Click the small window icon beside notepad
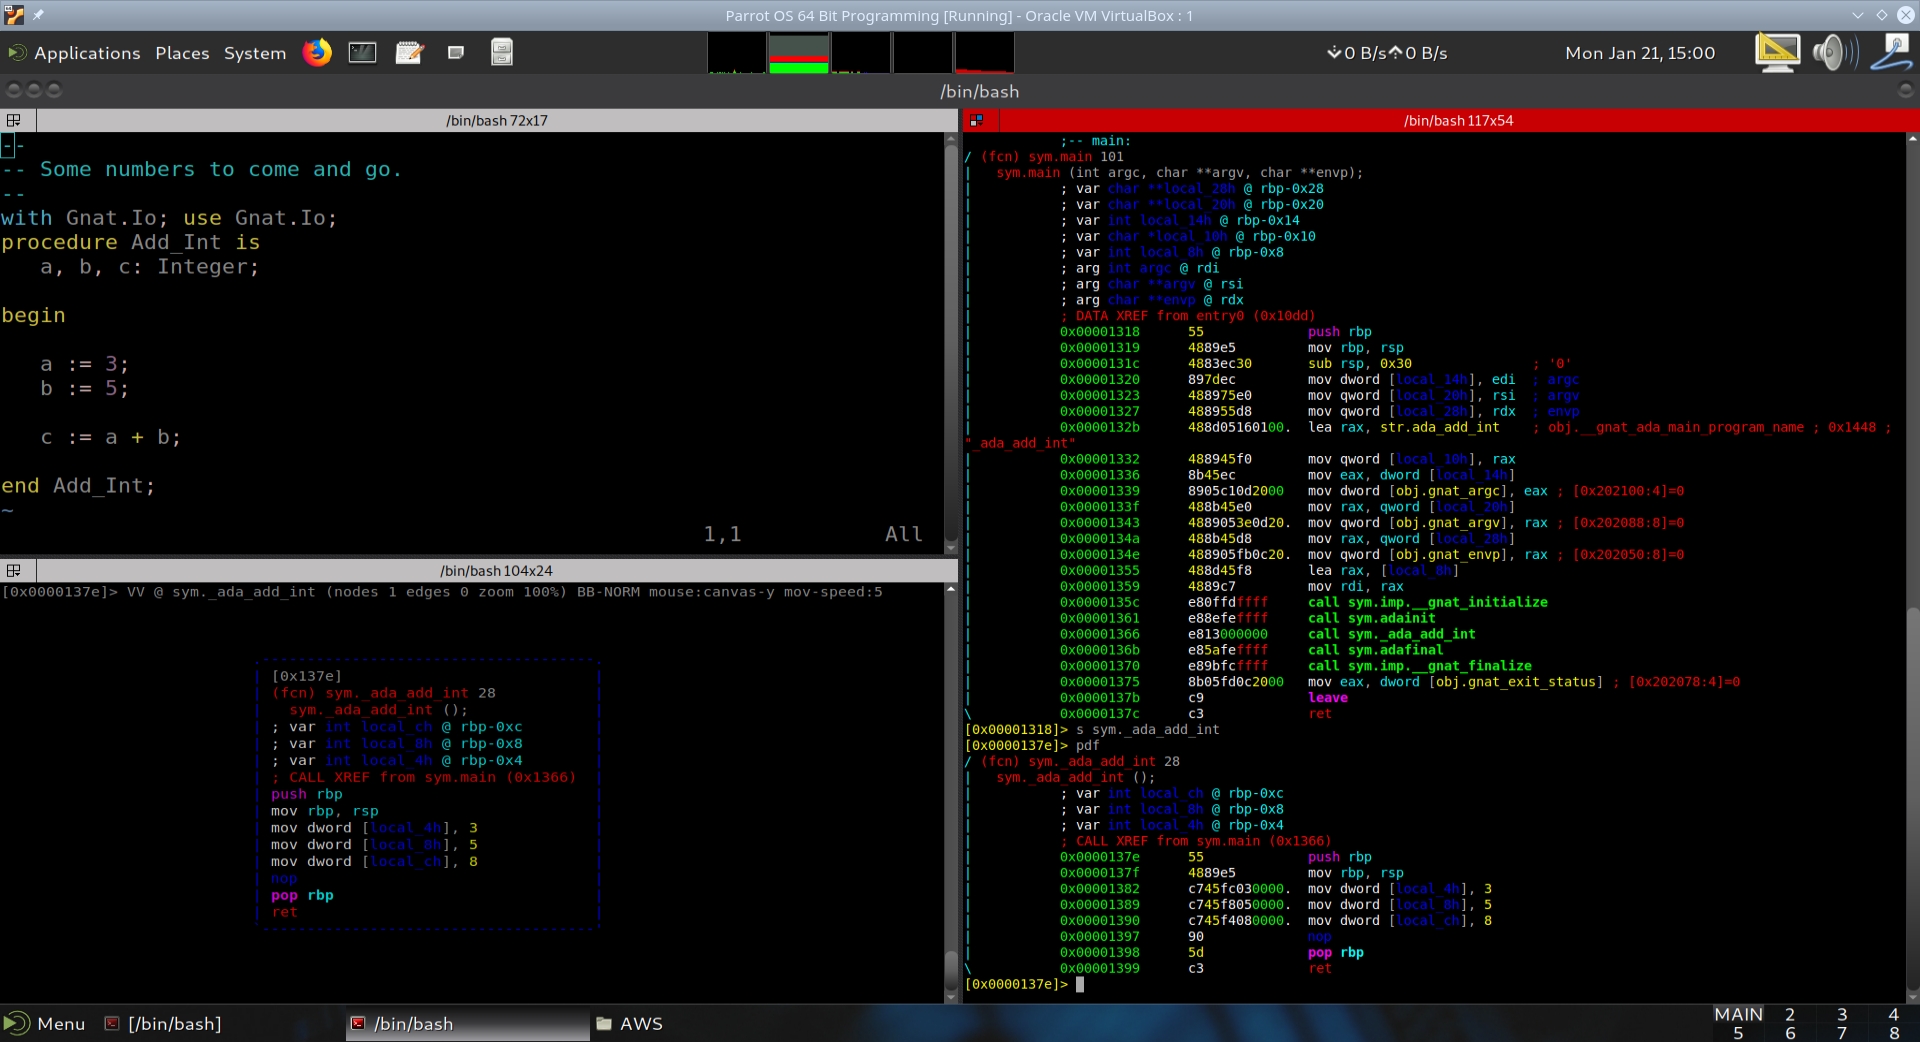The height and width of the screenshot is (1042, 1920). pos(456,52)
